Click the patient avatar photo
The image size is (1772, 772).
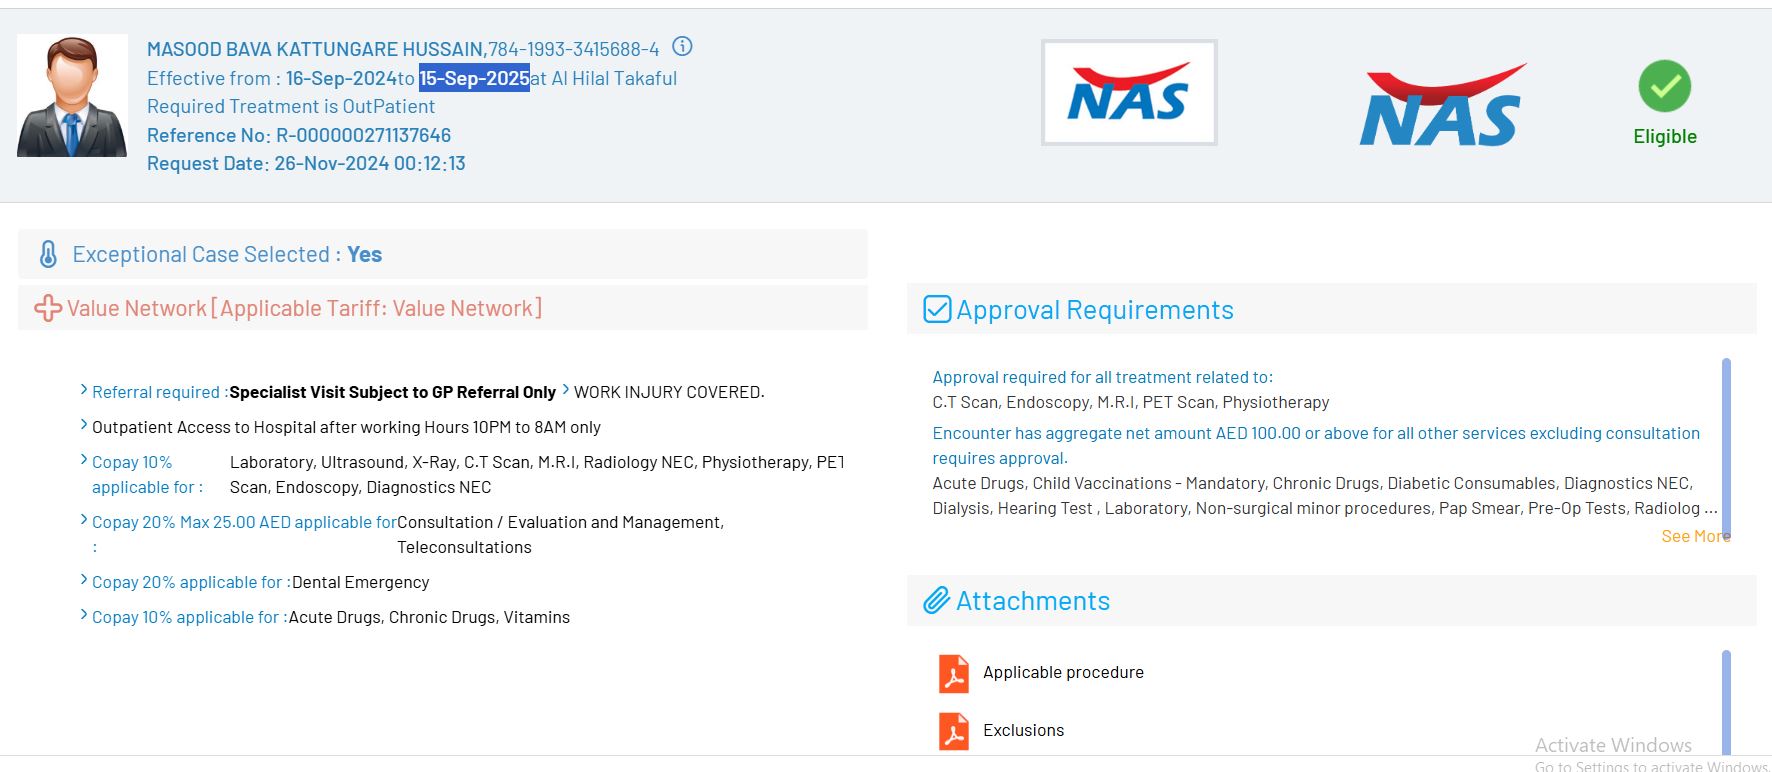(72, 96)
